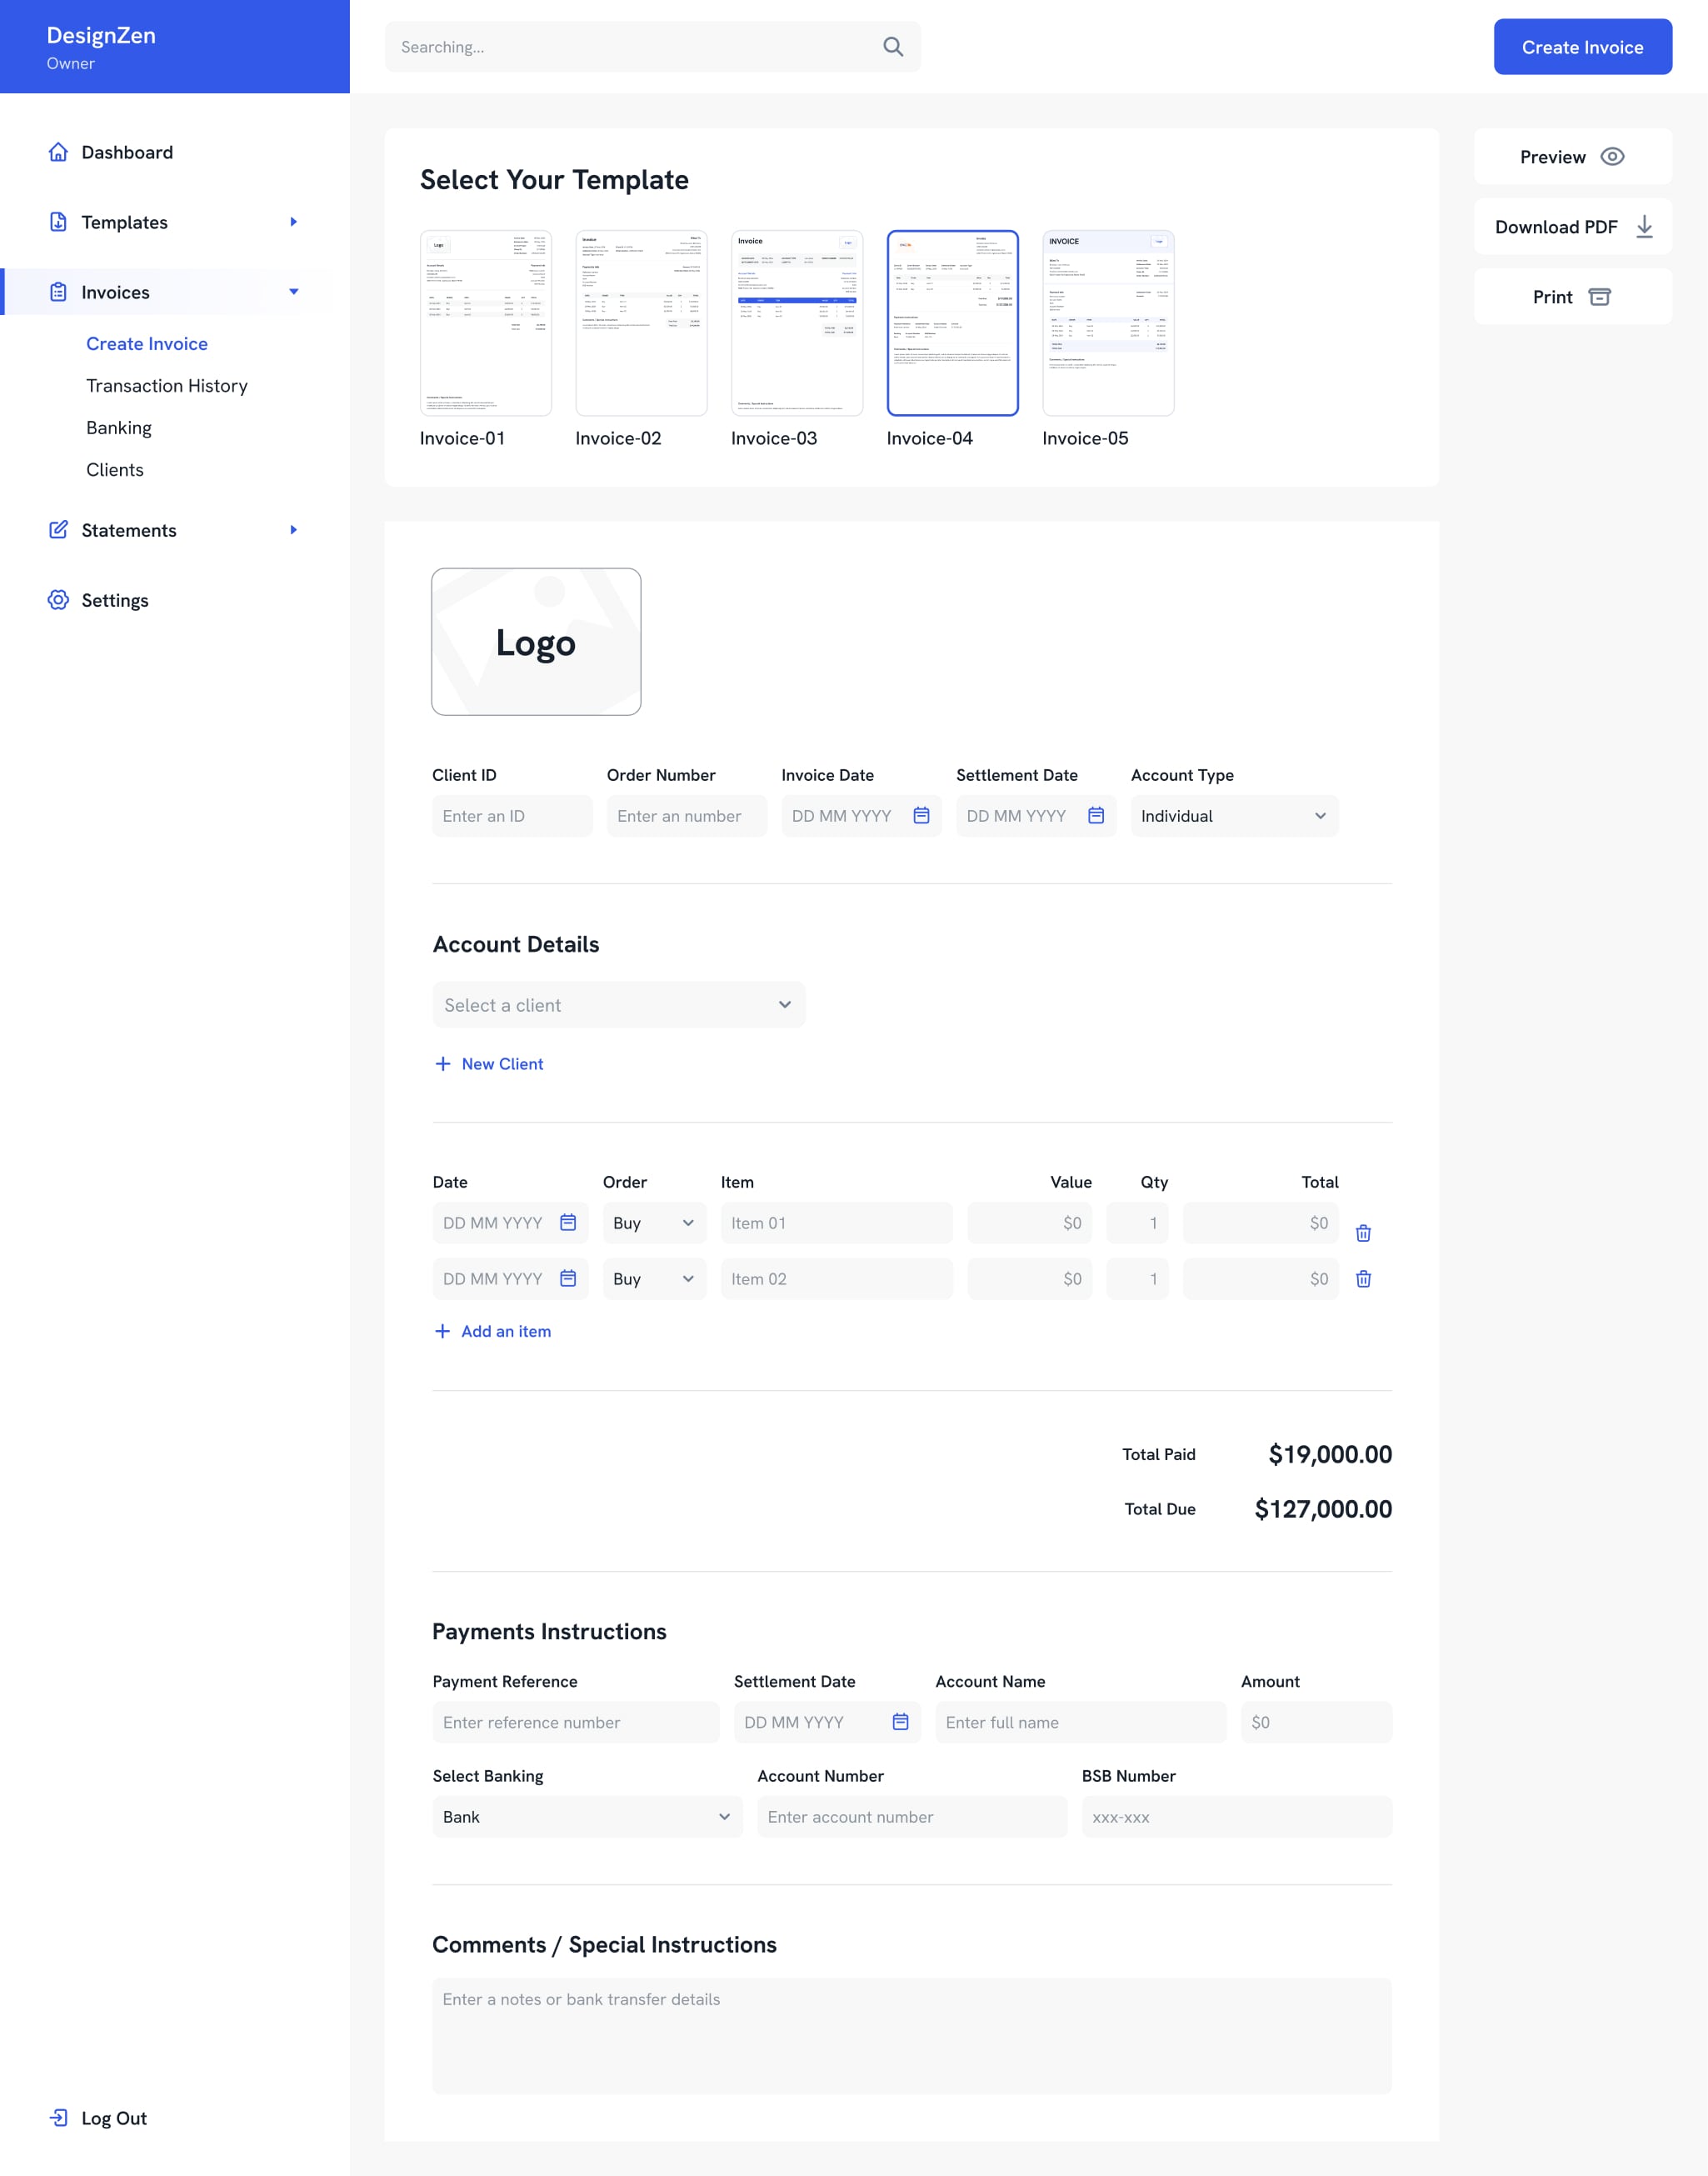Click the plus icon beside New Client
1708x2176 pixels.
click(x=443, y=1064)
